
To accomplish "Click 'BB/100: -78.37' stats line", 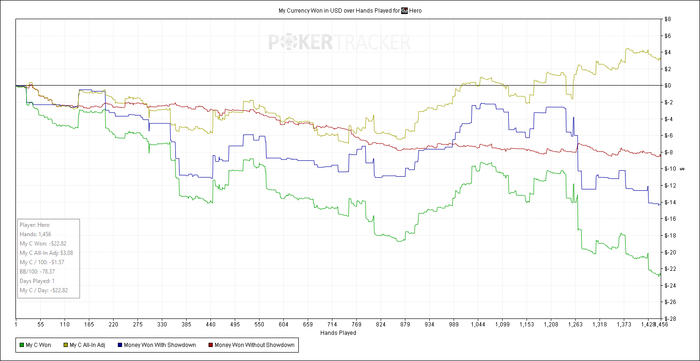I will [x=38, y=271].
